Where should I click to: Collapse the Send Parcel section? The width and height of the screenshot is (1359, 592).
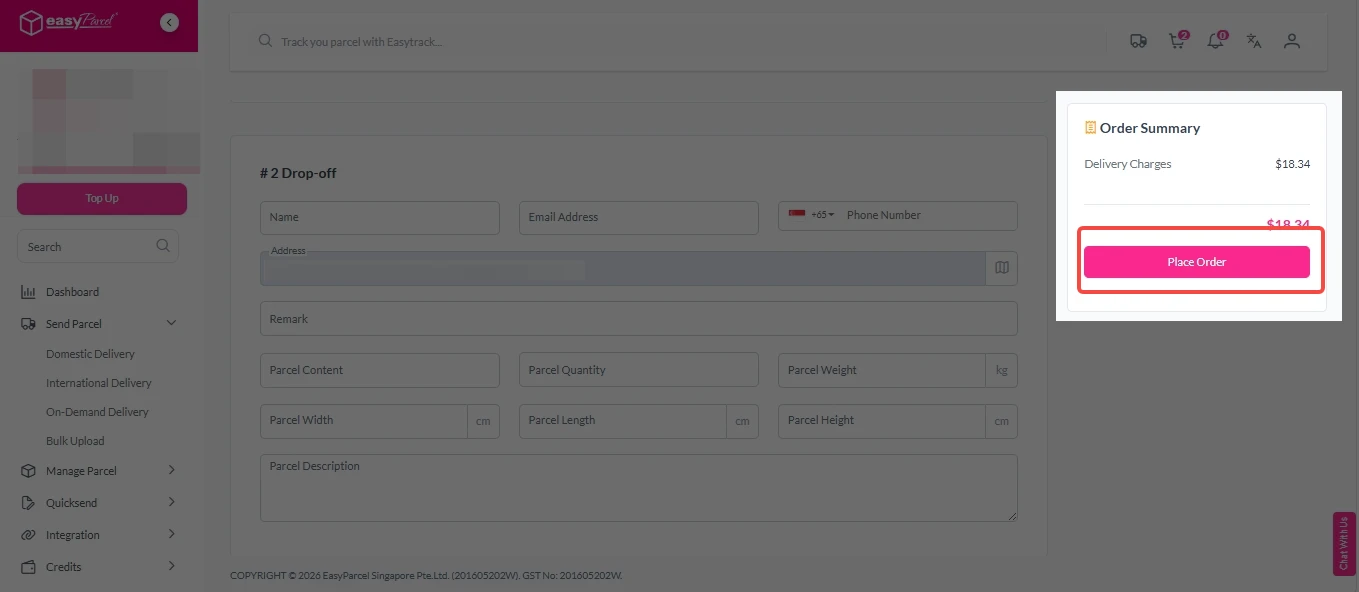click(x=170, y=323)
